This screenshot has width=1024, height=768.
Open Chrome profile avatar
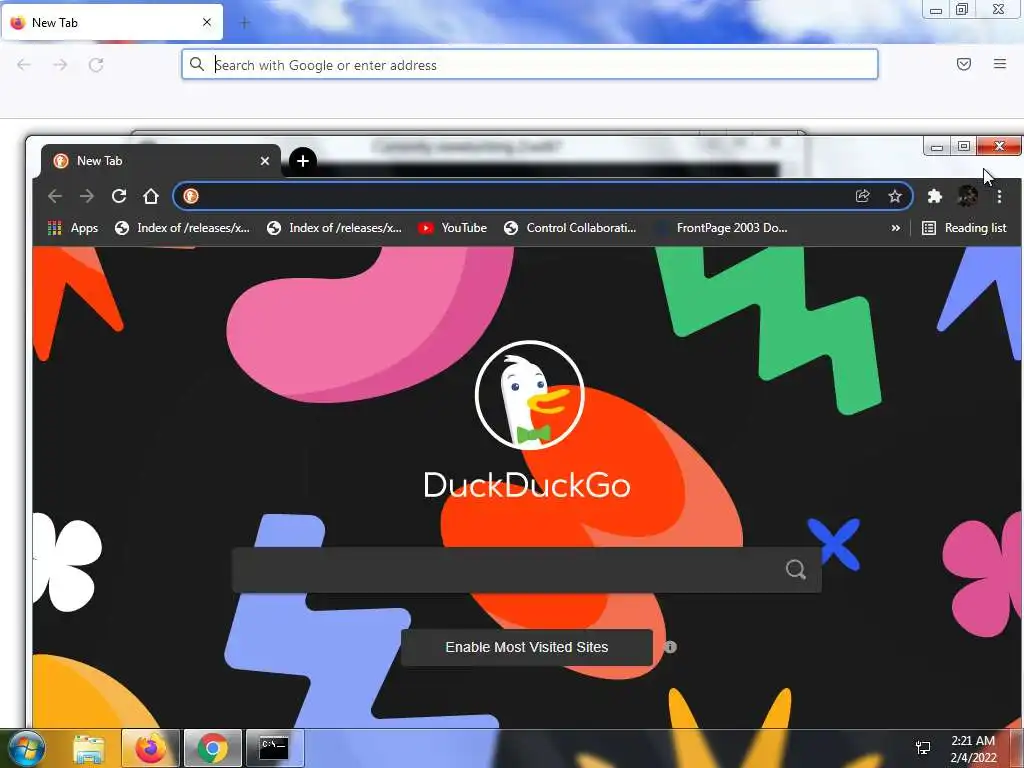click(967, 196)
